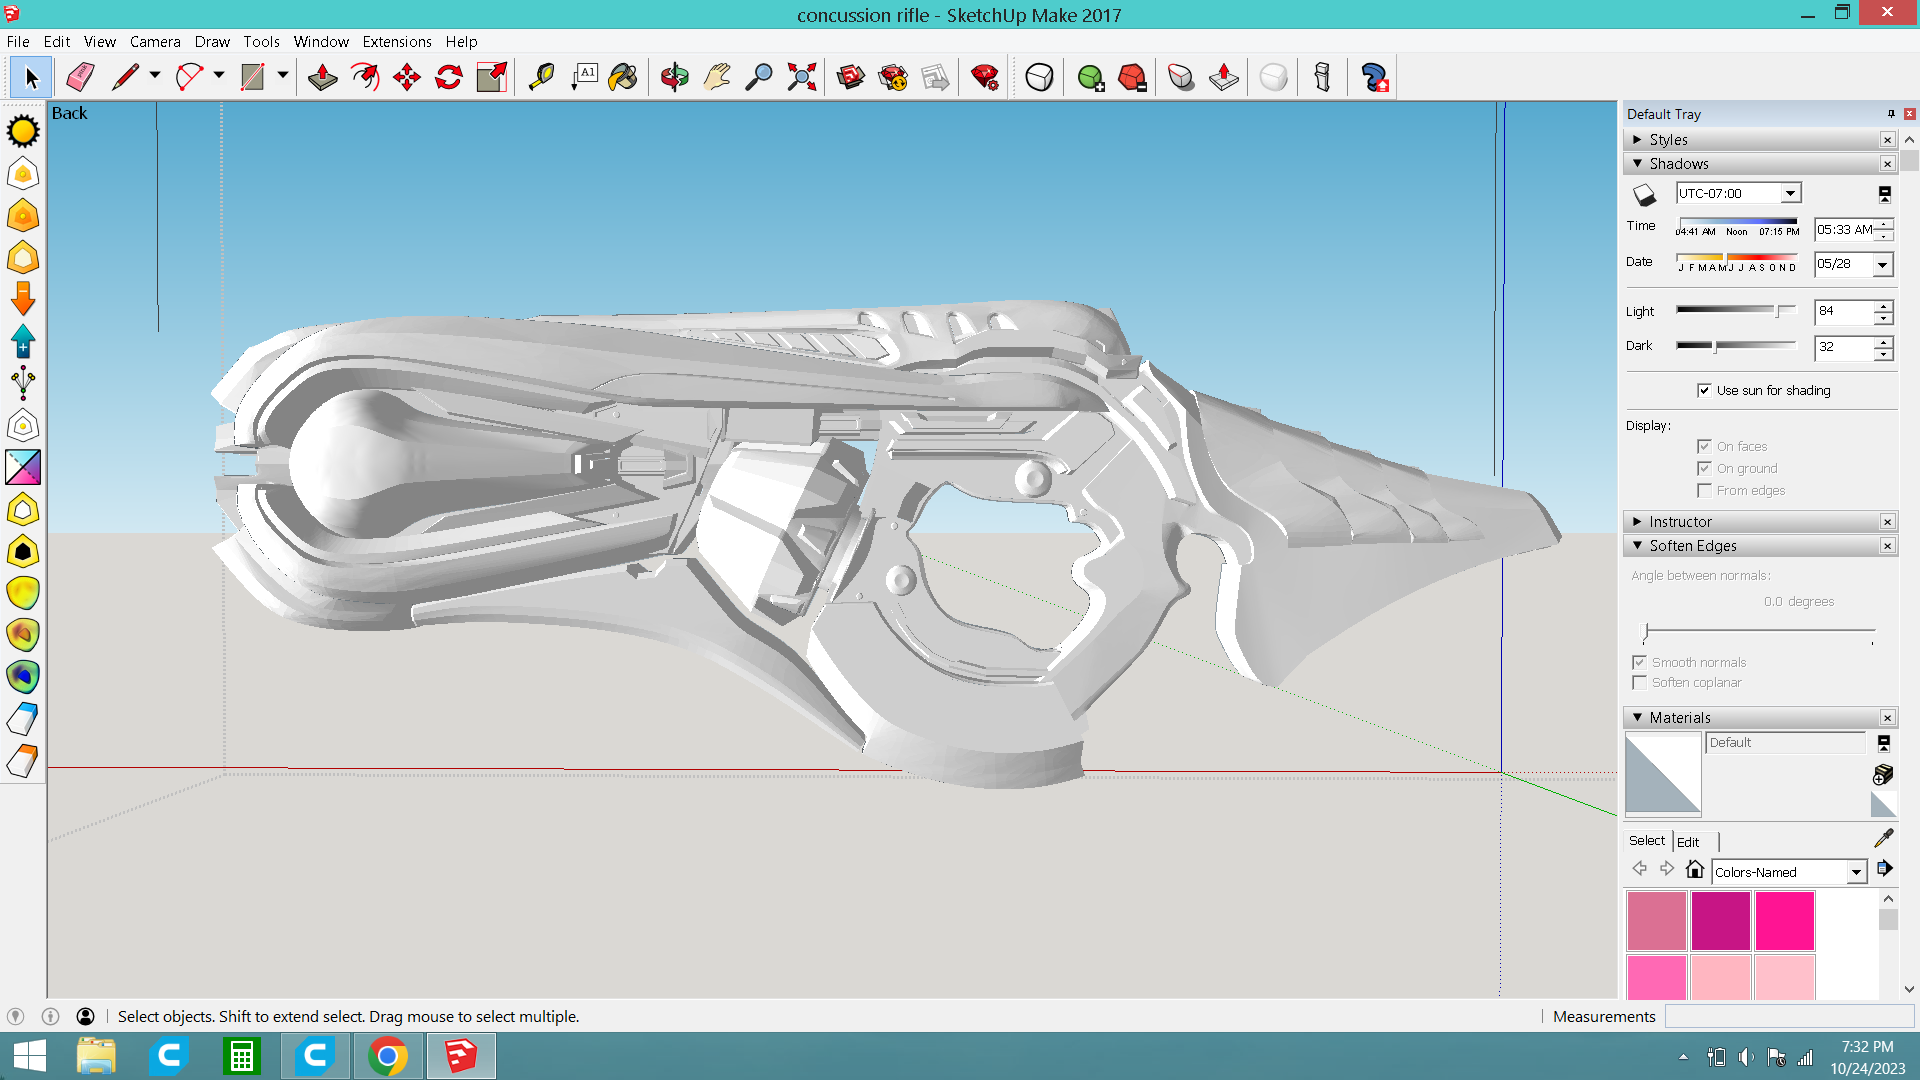The width and height of the screenshot is (1920, 1080).
Task: Open the 05/28 date dropdown
Action: point(1882,265)
